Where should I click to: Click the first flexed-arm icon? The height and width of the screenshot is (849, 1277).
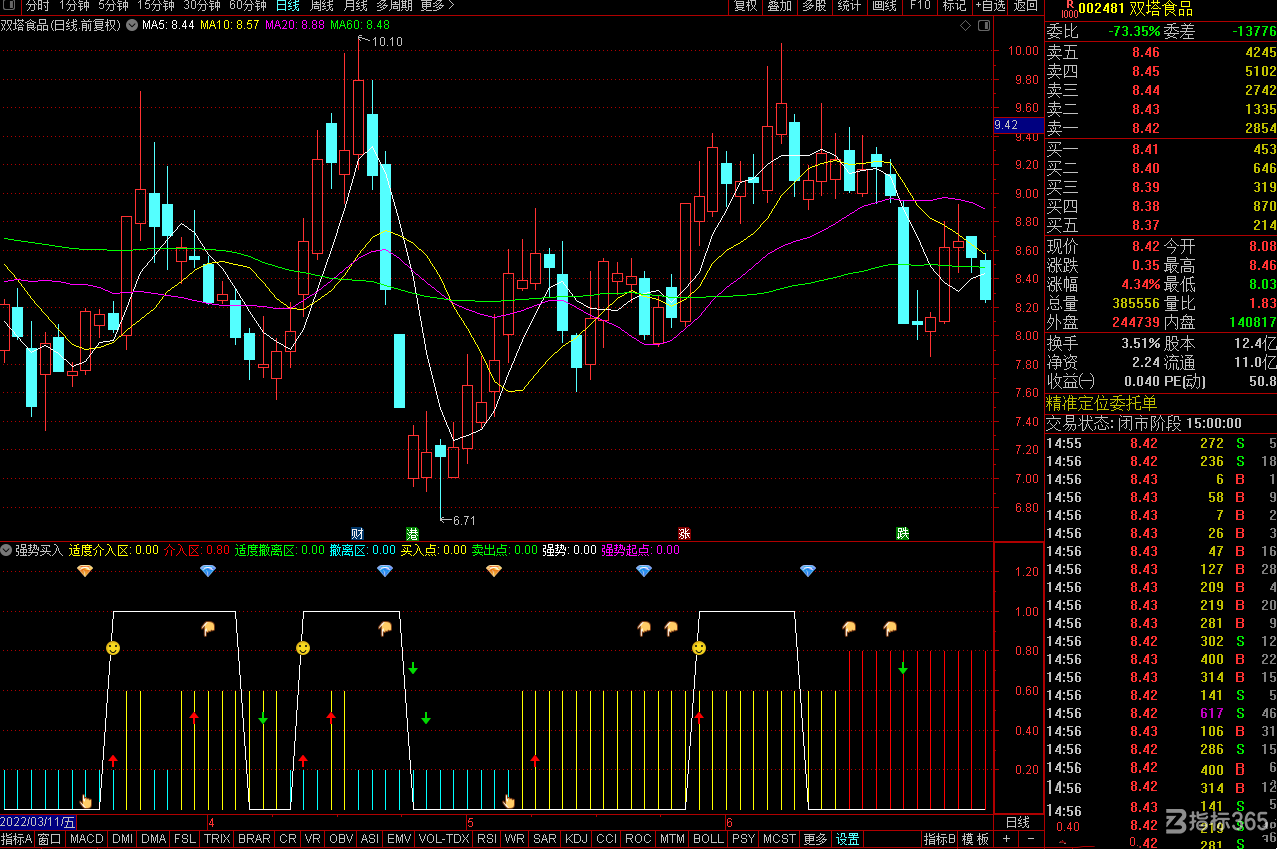(x=208, y=628)
